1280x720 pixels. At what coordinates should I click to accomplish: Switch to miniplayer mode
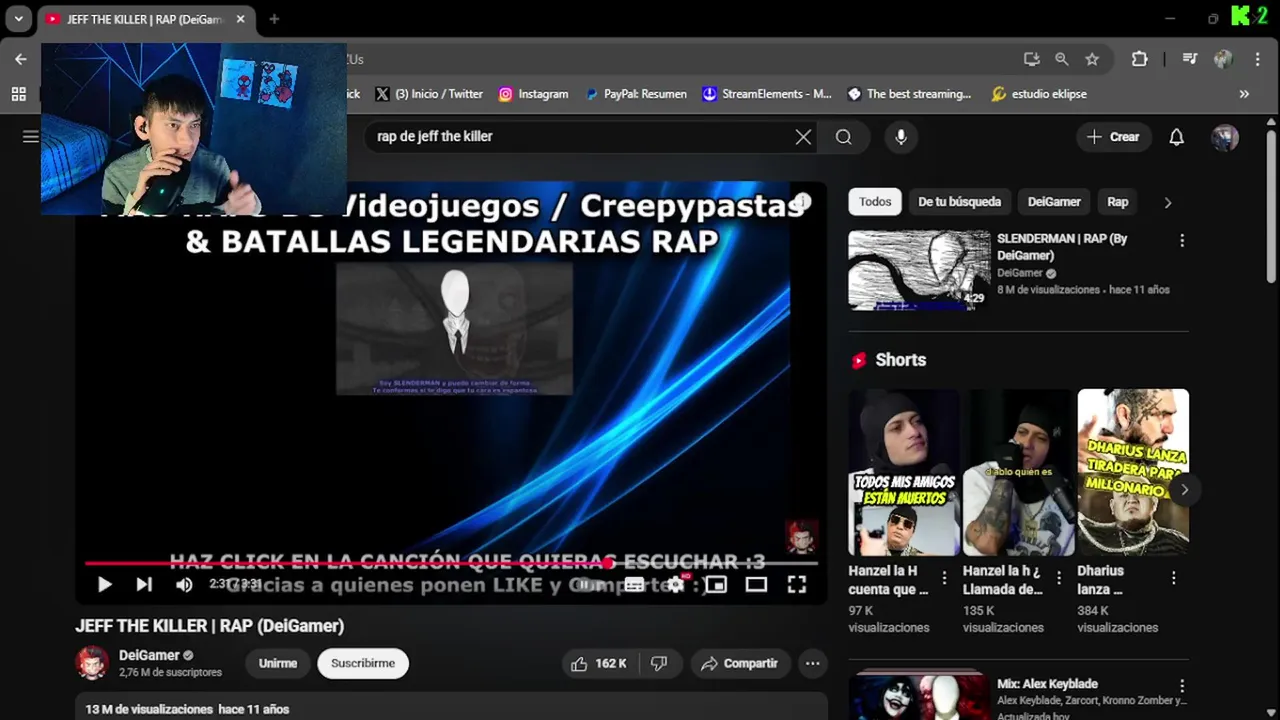coord(716,585)
